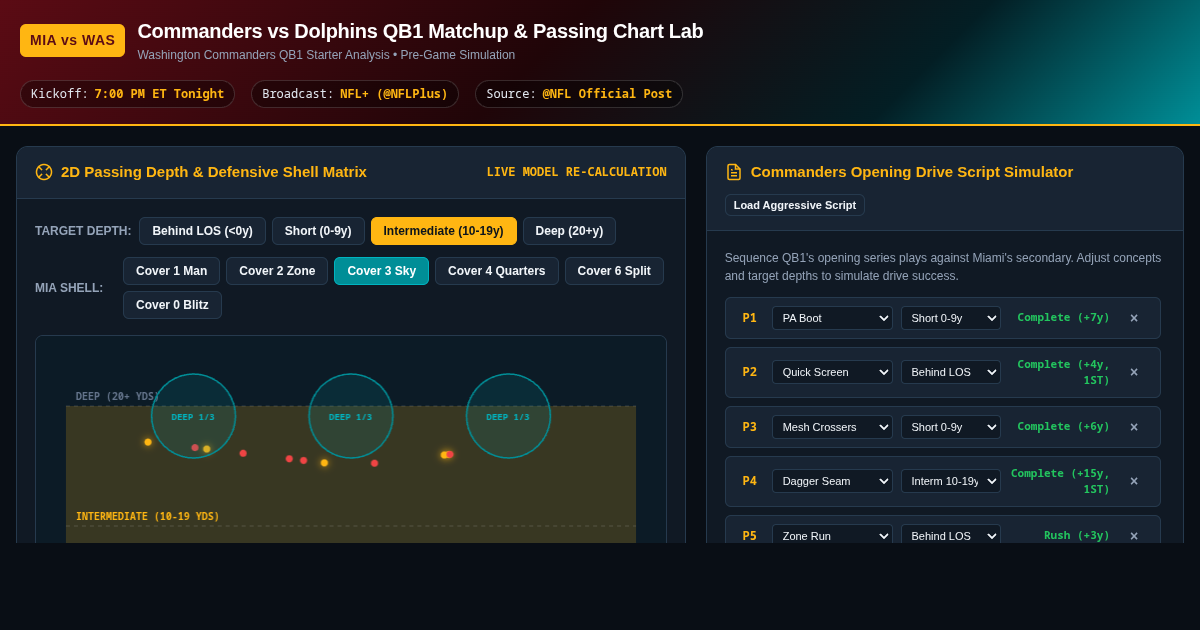This screenshot has height=630, width=1200.
Task: Open P1 PA Boot concept dropdown
Action: pyautogui.click(x=832, y=318)
